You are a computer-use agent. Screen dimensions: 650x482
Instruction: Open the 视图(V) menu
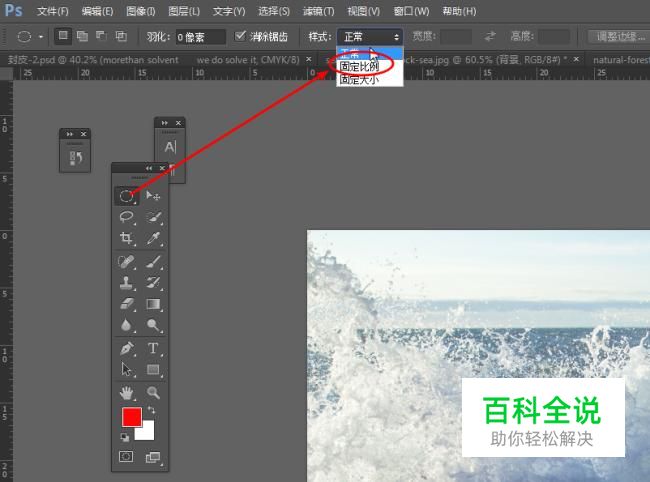tap(364, 11)
